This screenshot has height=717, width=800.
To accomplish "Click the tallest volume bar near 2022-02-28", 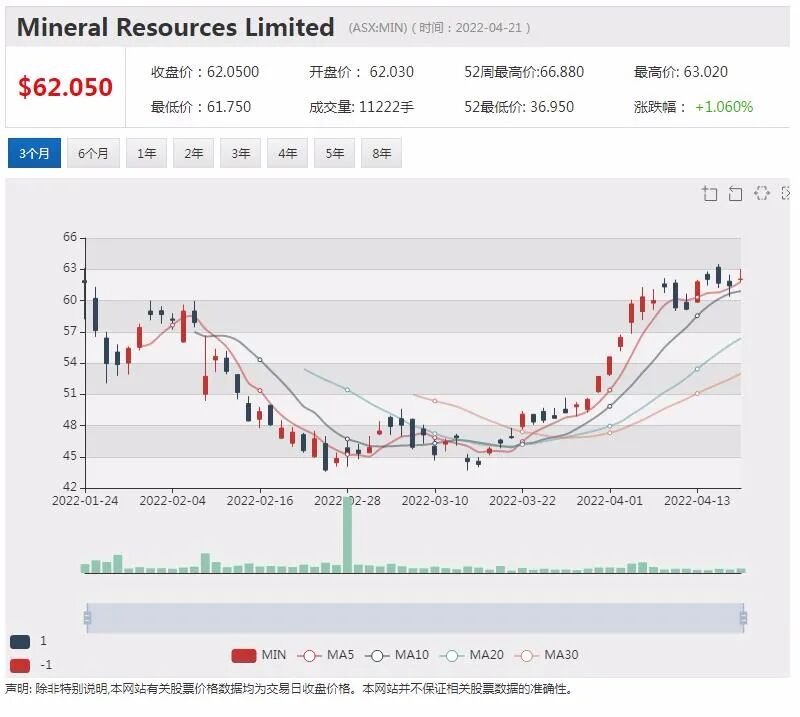I will point(347,534).
